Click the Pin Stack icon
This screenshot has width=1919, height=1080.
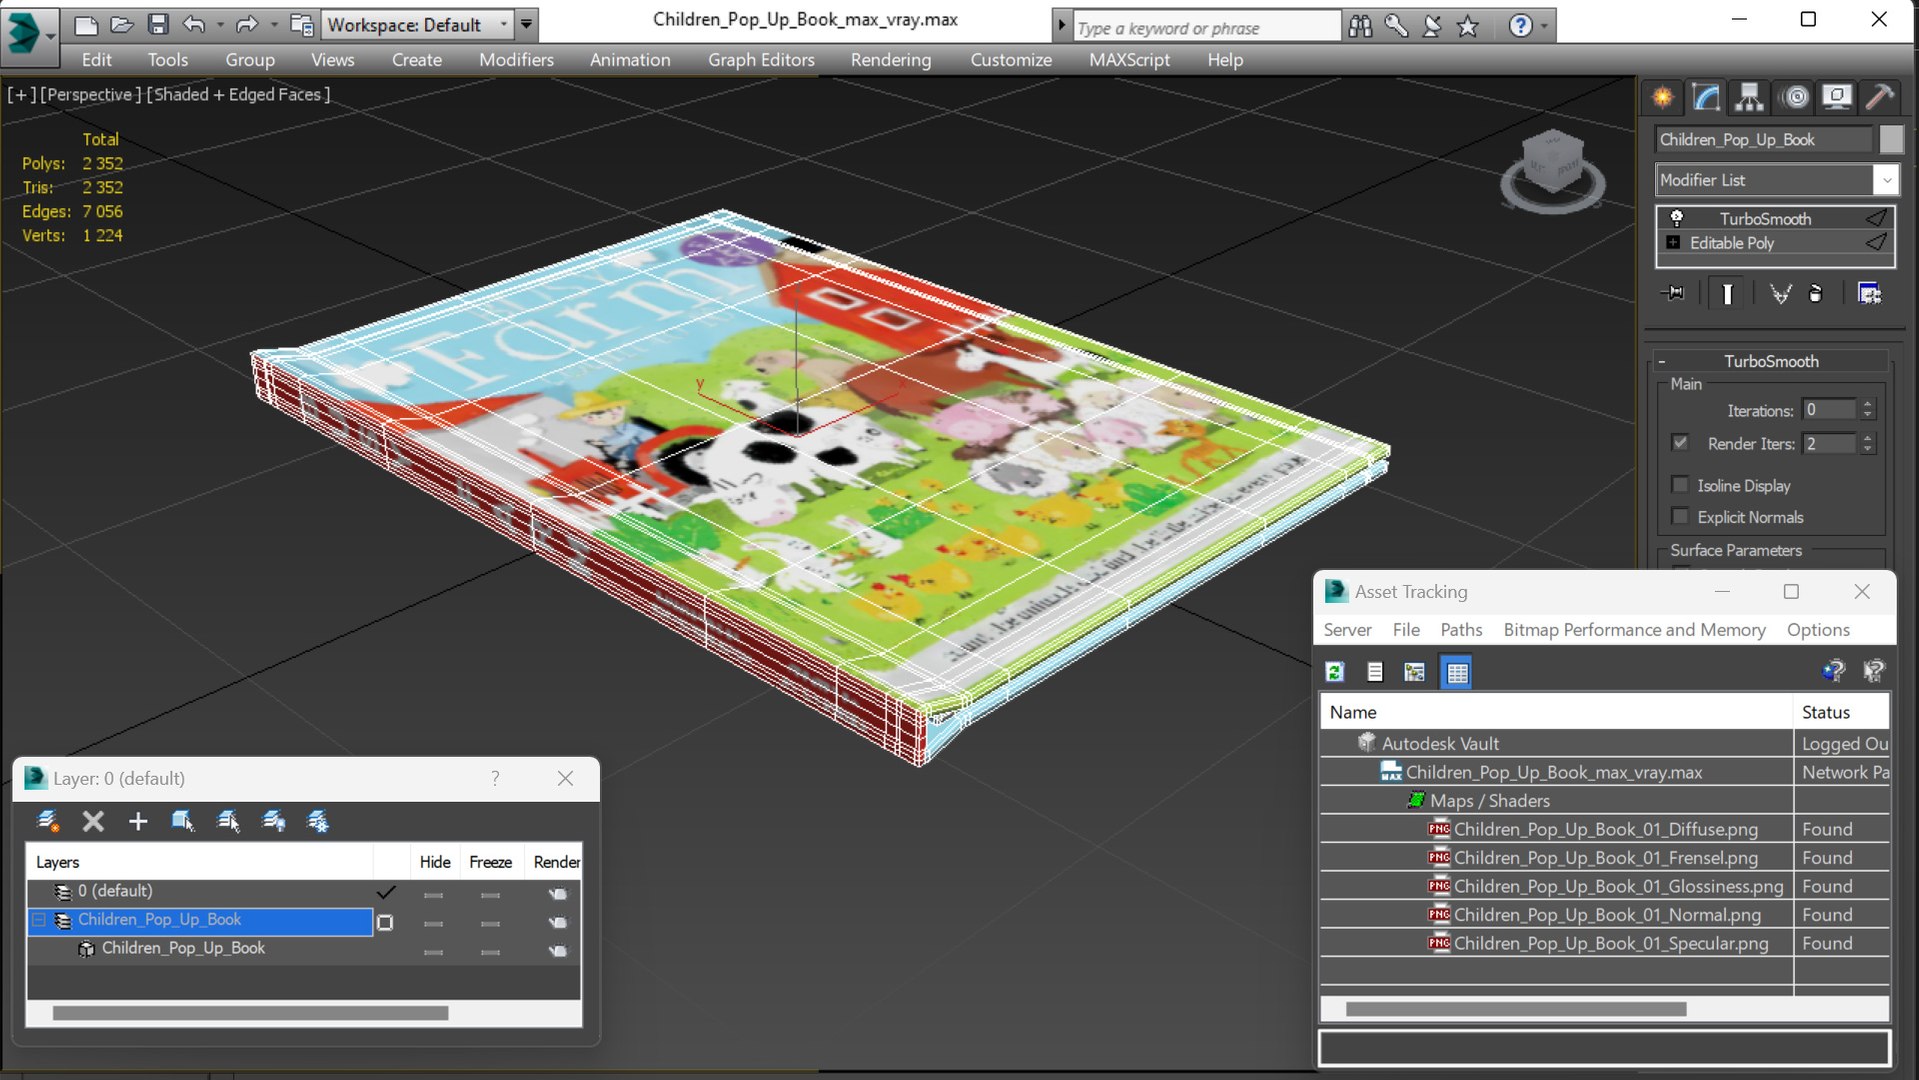(1673, 293)
